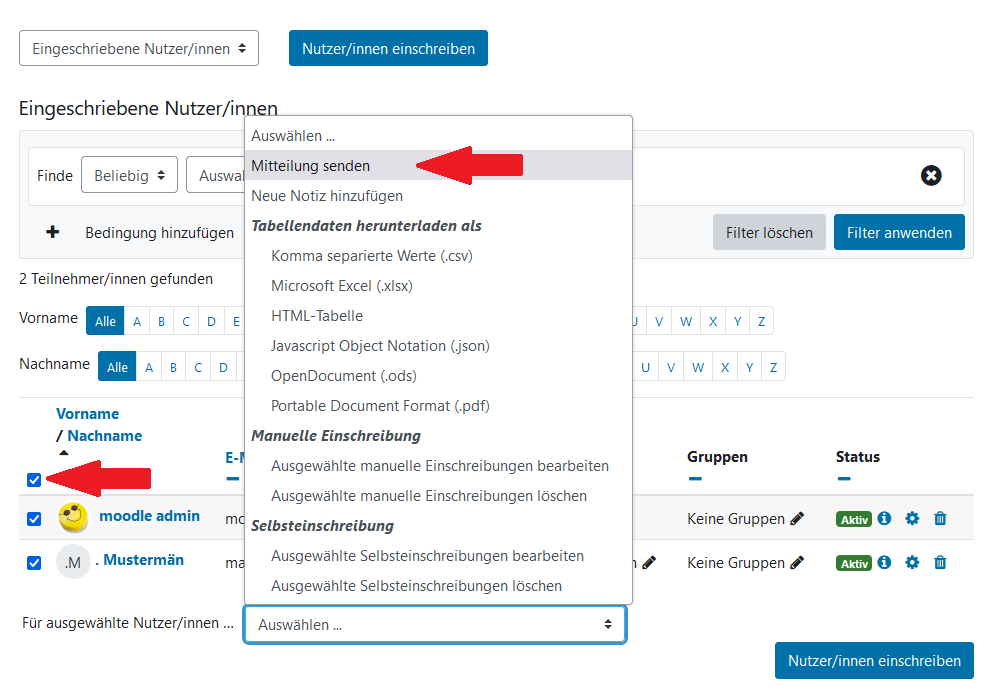Open the Beliebig match-type dropdown
992x698 pixels.
(129, 175)
